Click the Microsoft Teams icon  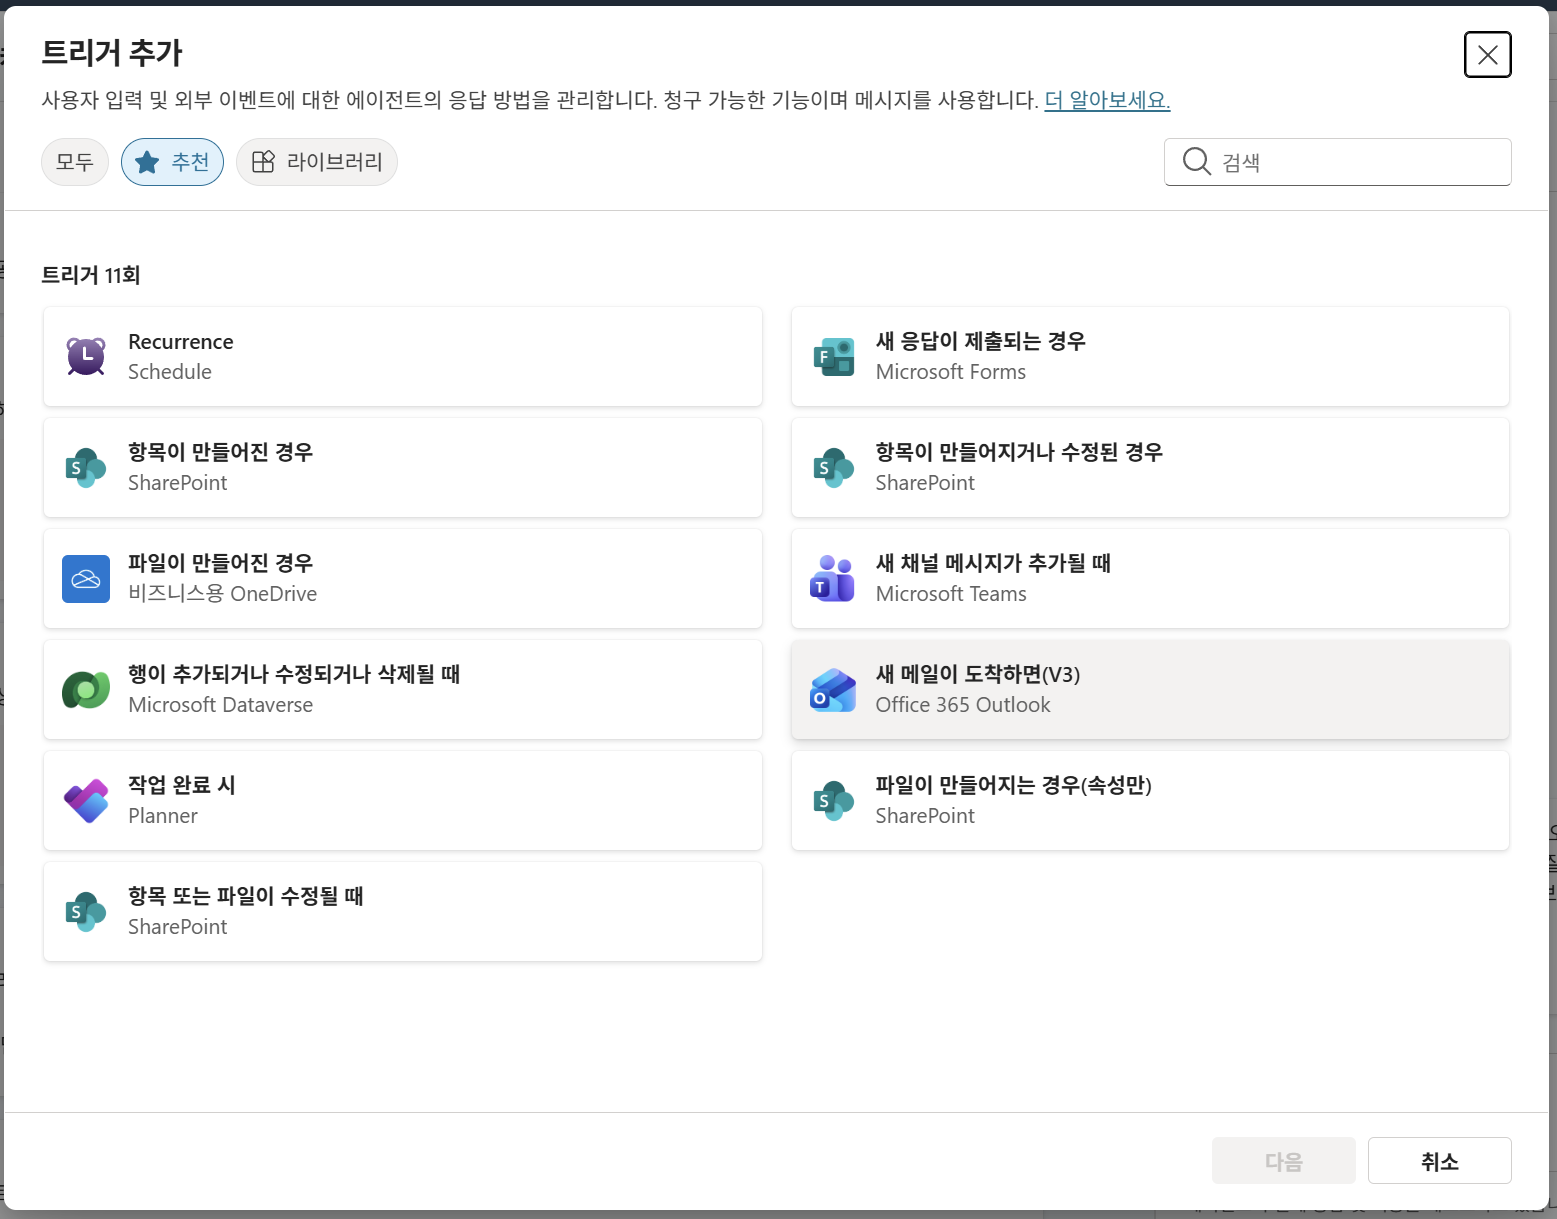click(x=834, y=579)
